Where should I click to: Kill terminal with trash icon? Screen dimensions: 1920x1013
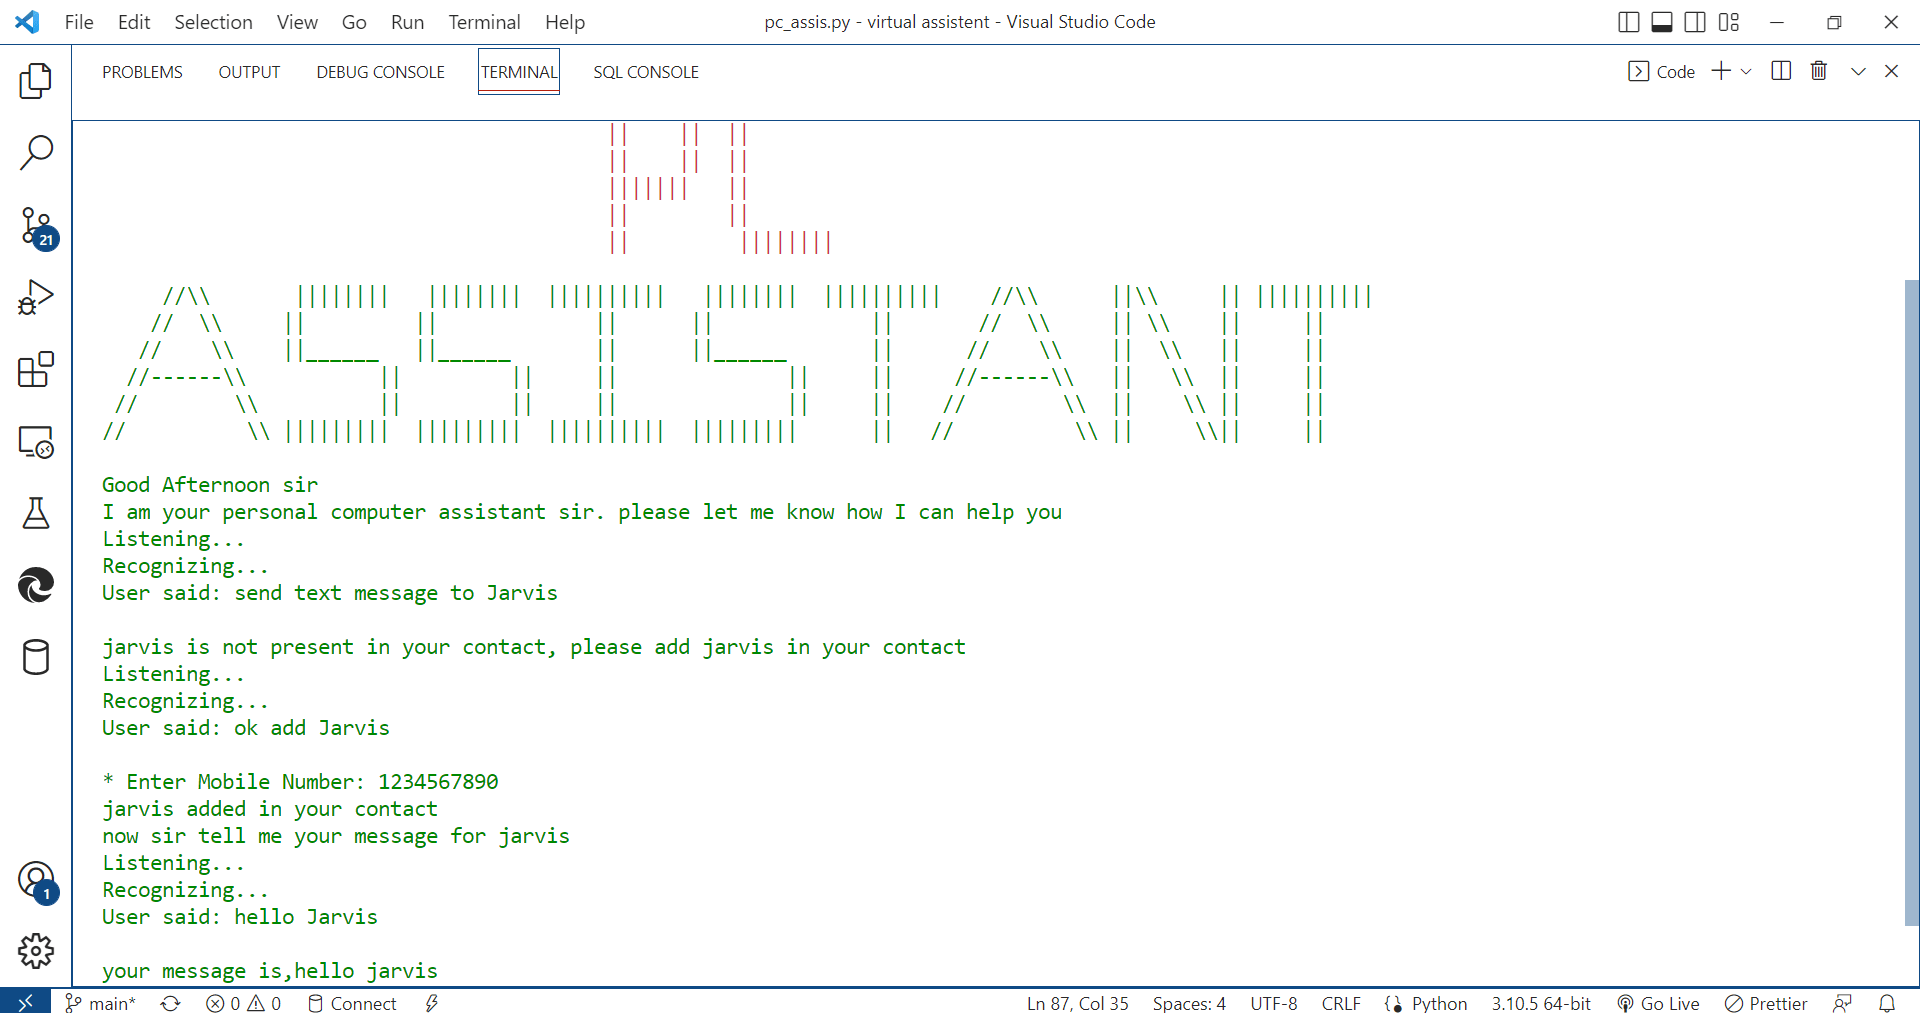[1819, 71]
